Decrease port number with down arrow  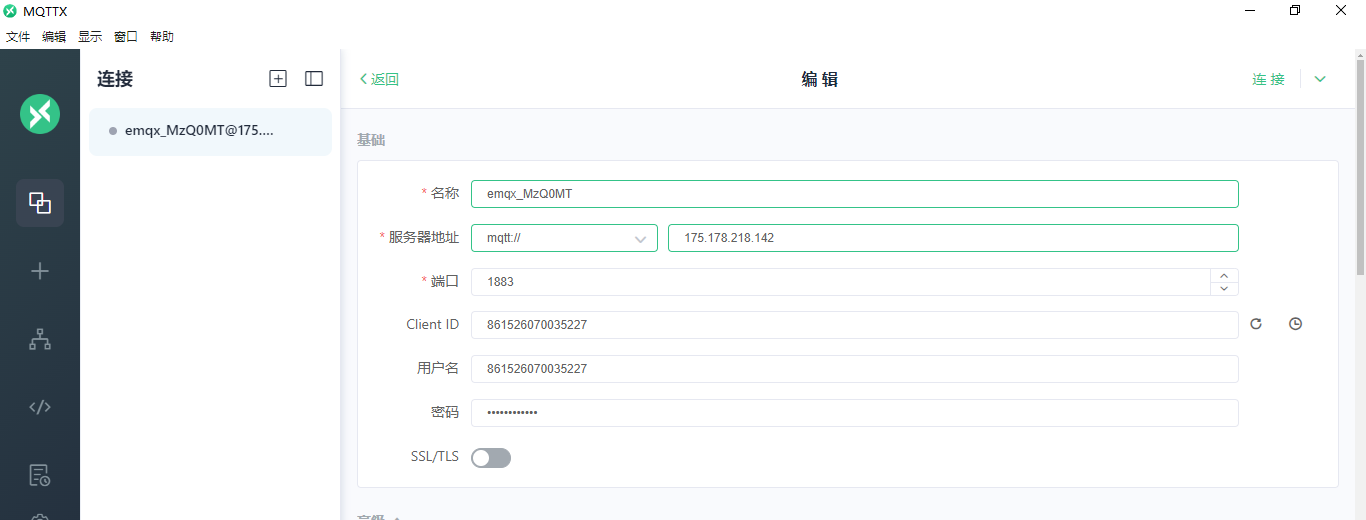tap(1224, 289)
